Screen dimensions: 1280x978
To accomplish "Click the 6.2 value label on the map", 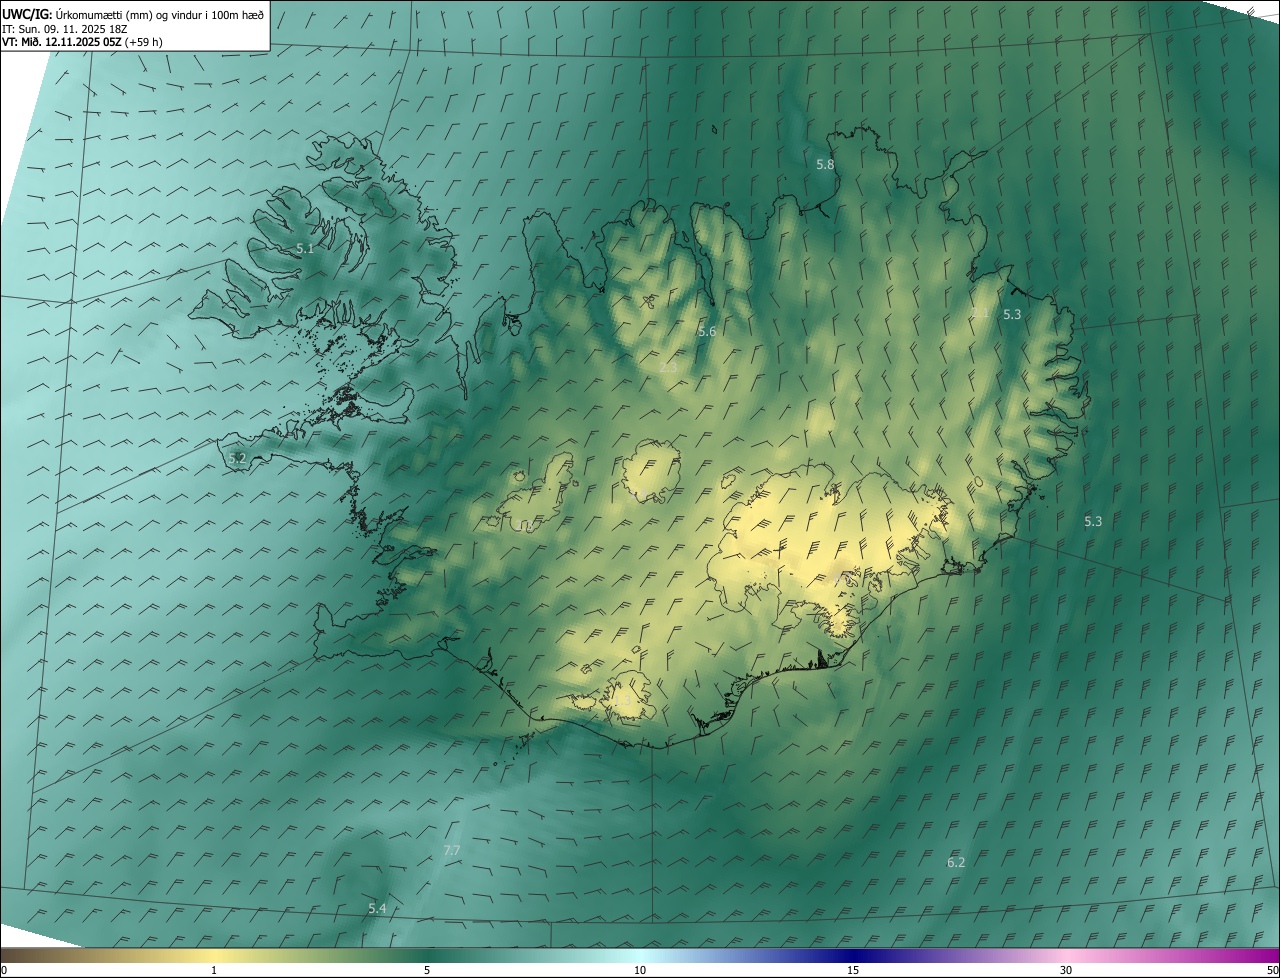I will pos(956,862).
